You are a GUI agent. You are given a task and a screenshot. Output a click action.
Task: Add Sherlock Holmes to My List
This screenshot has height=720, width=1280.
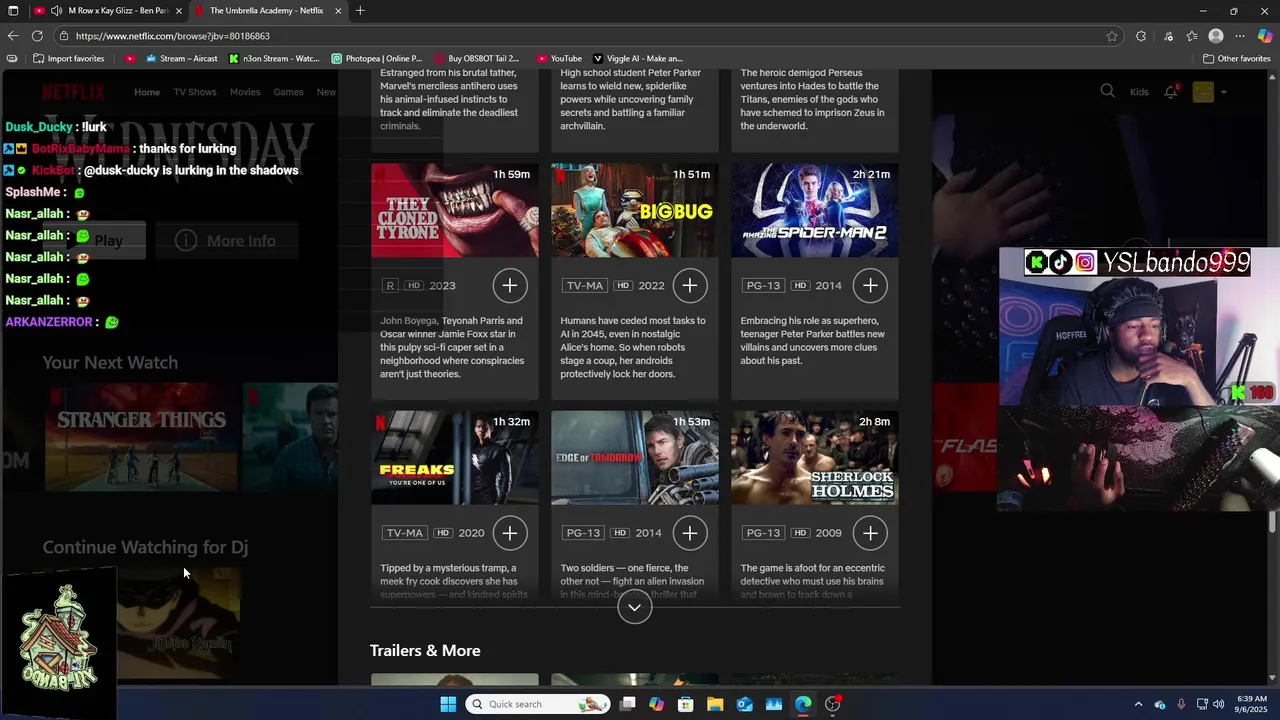tap(870, 533)
